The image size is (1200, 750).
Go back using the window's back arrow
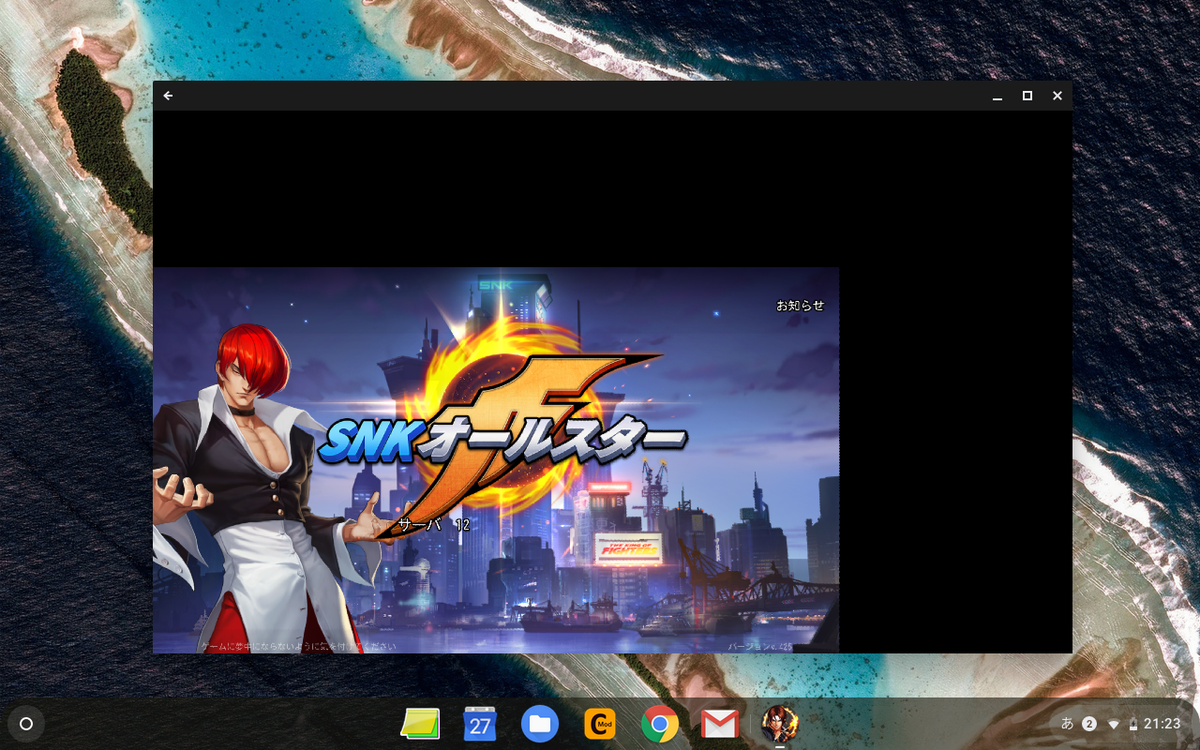(168, 96)
